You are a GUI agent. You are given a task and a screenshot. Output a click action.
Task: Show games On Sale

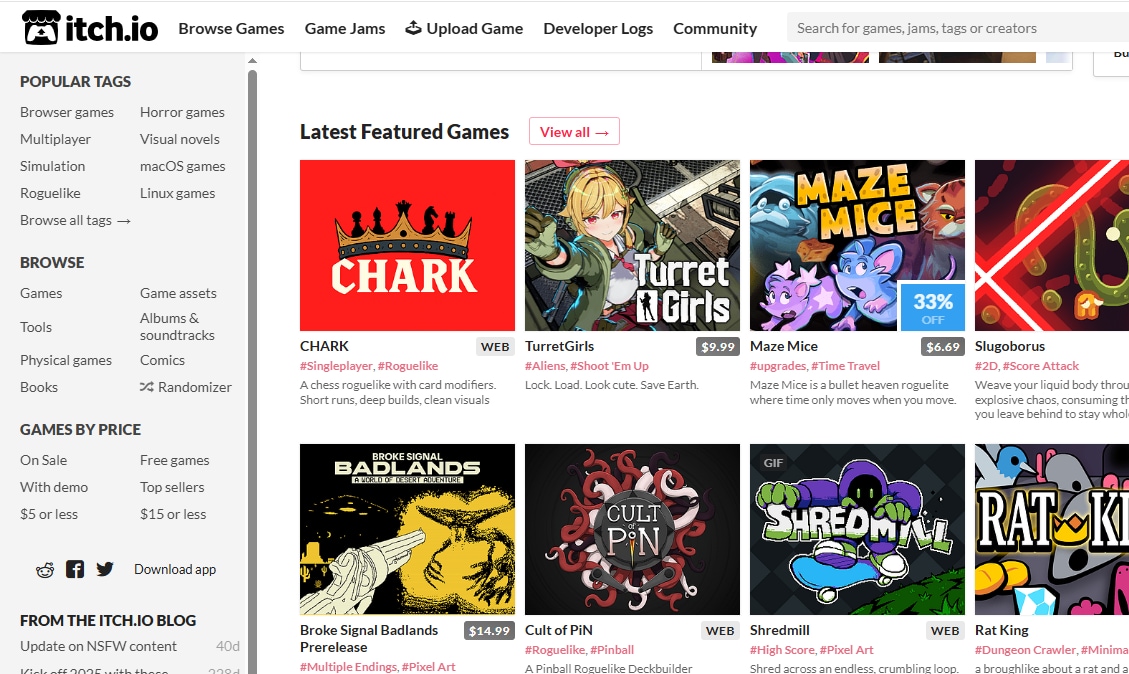click(43, 460)
